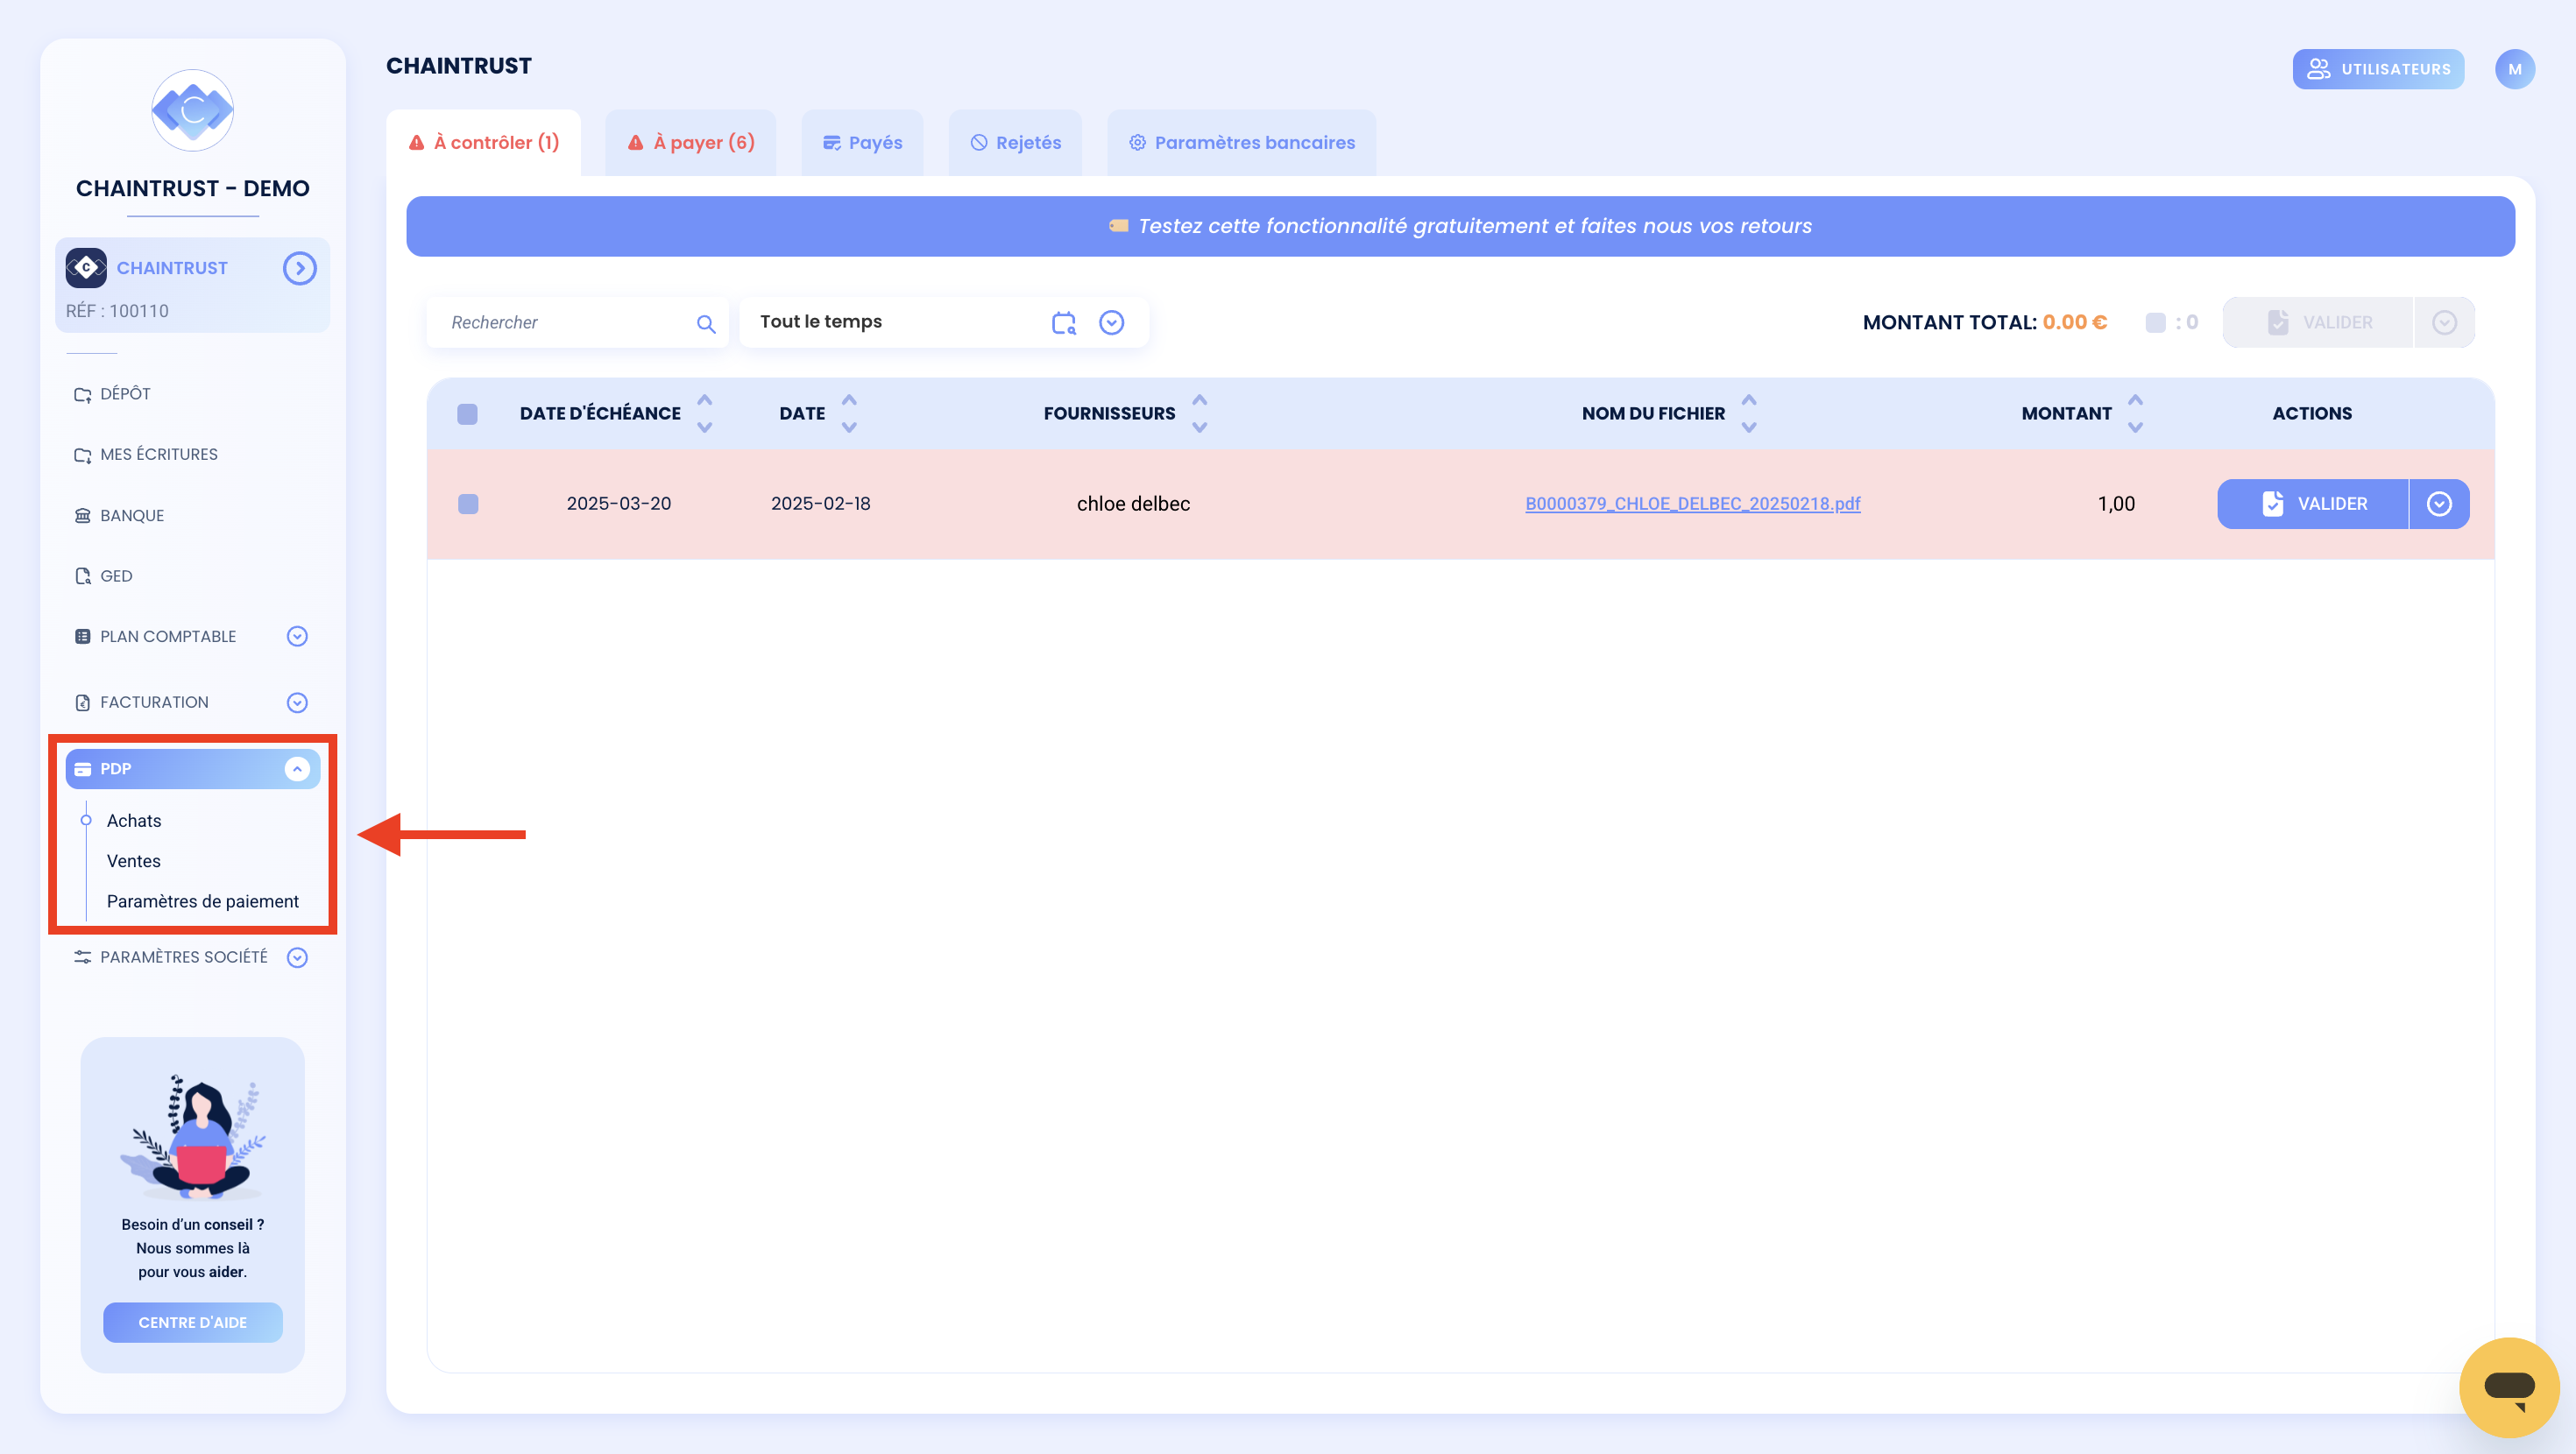Sort DATE column ascending arrow
Viewport: 2576px width, 1454px height.
click(849, 400)
